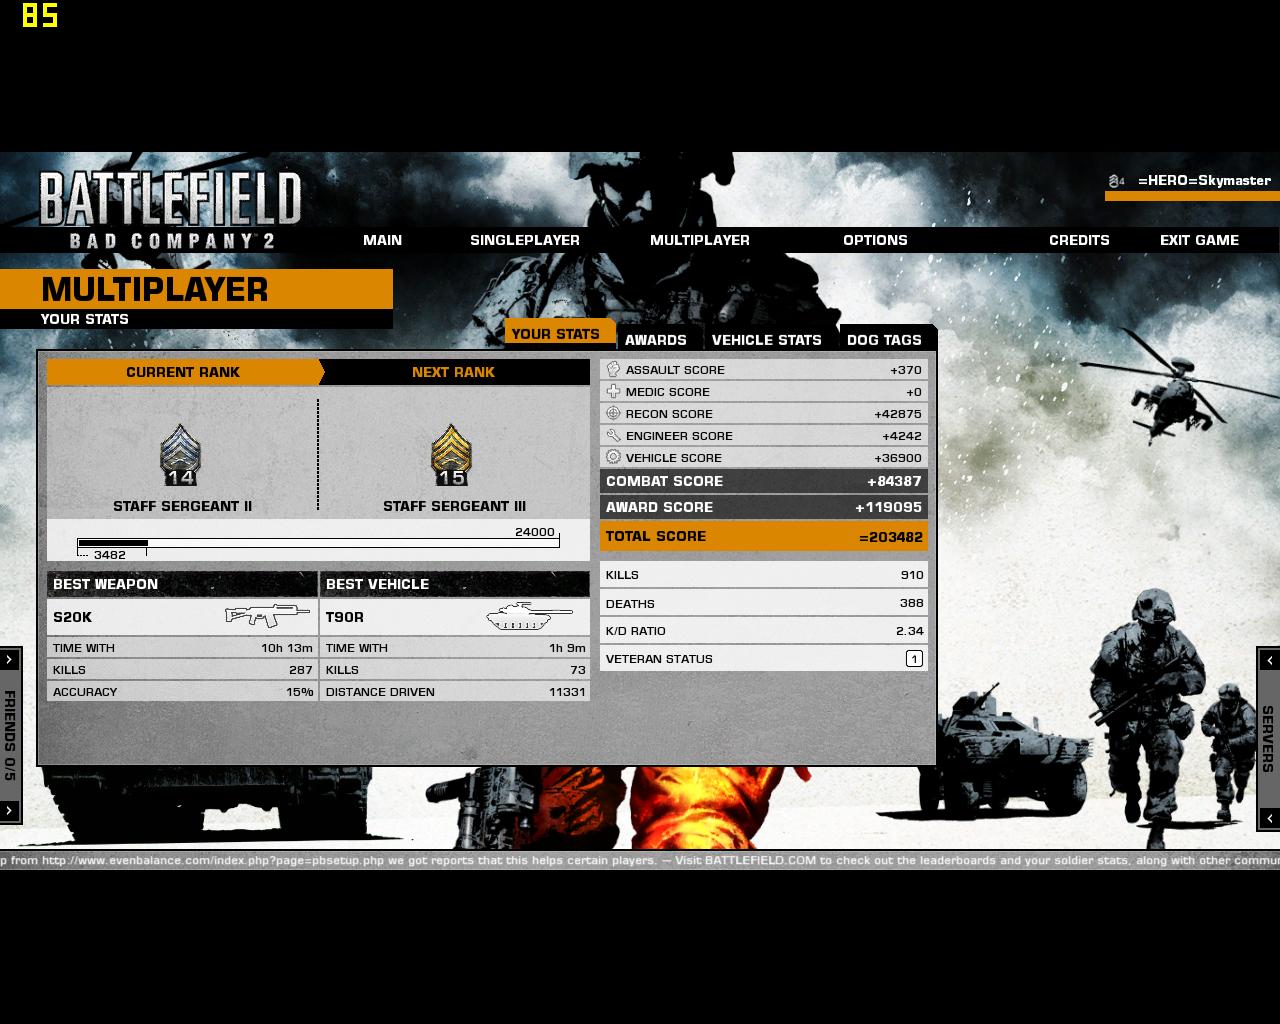Click the weapon Time With 10h 13m row
The width and height of the screenshot is (1280, 1024).
point(182,648)
